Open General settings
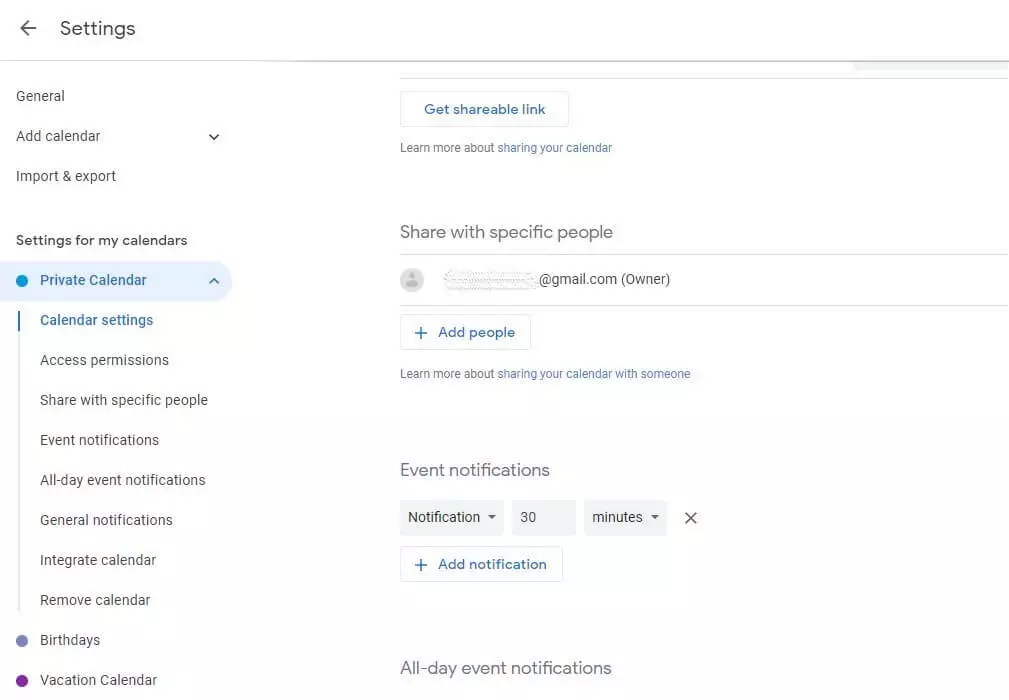The image size is (1009, 700). click(x=41, y=97)
